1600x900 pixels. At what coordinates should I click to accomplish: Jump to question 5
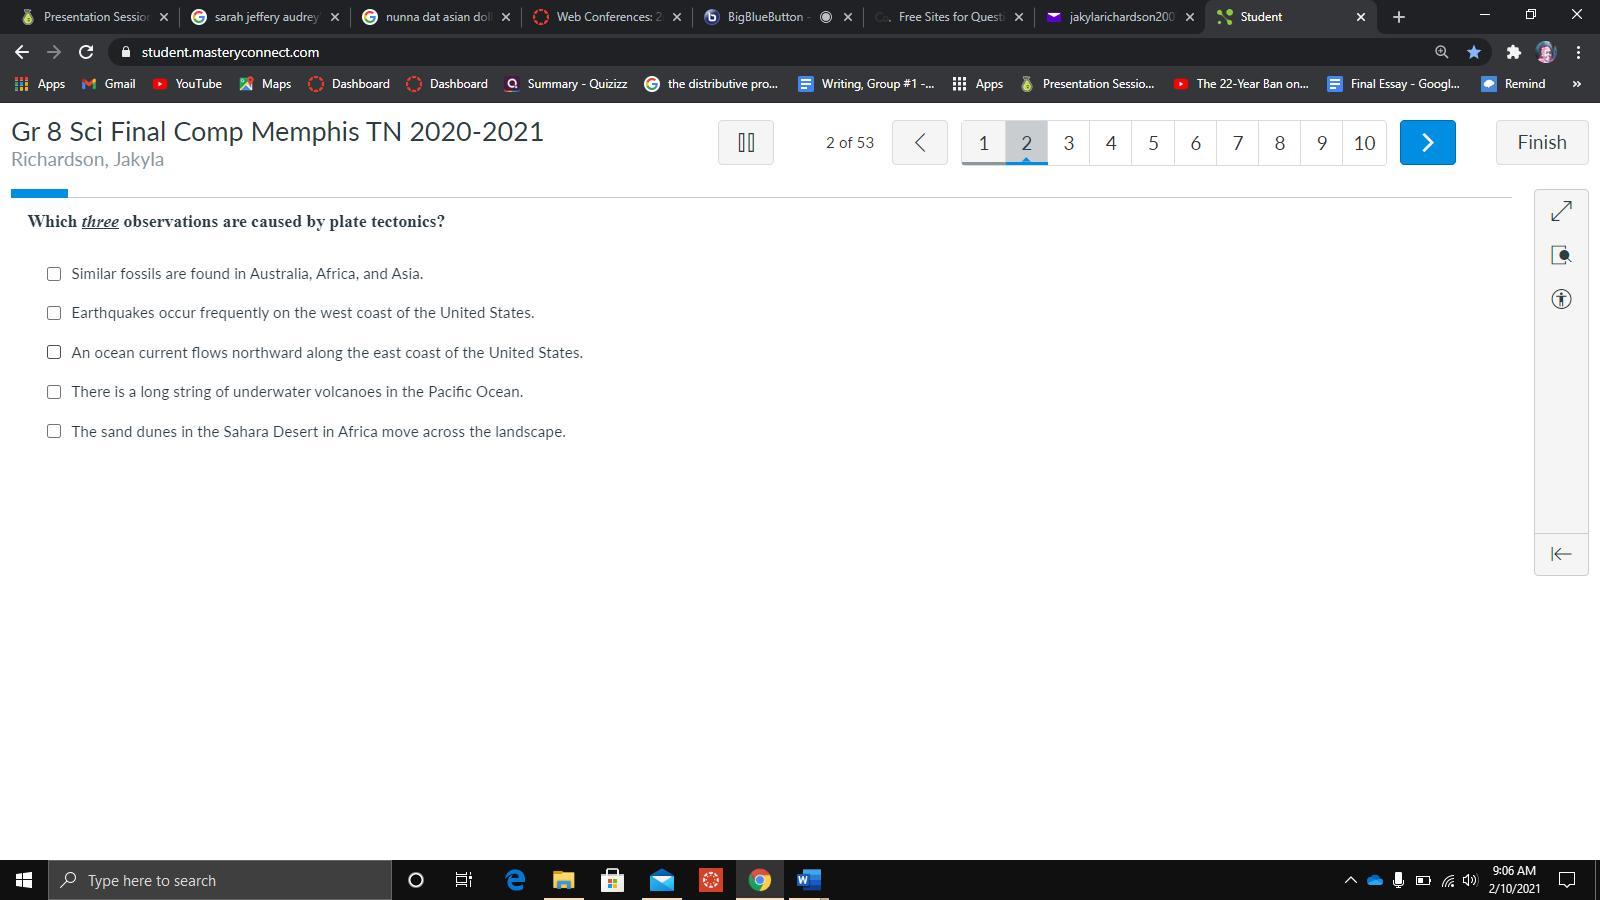tap(1153, 142)
